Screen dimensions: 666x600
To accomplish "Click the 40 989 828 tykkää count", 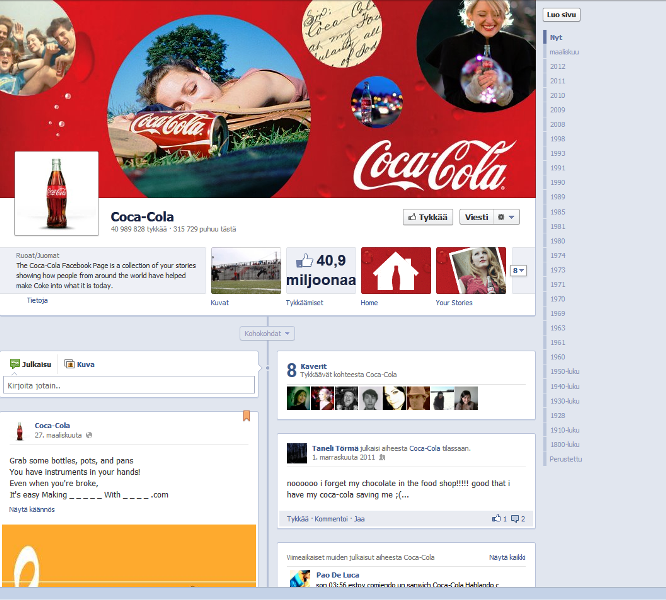I will click(138, 229).
